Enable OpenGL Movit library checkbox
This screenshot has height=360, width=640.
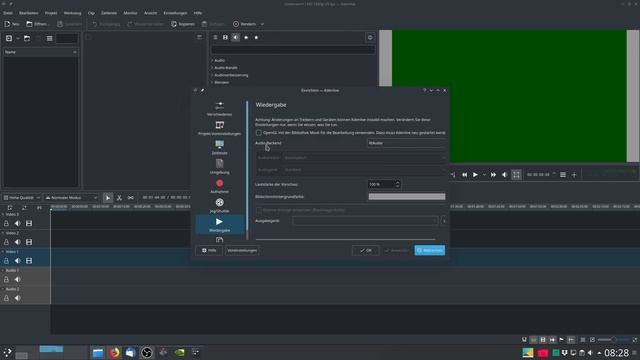(x=258, y=133)
